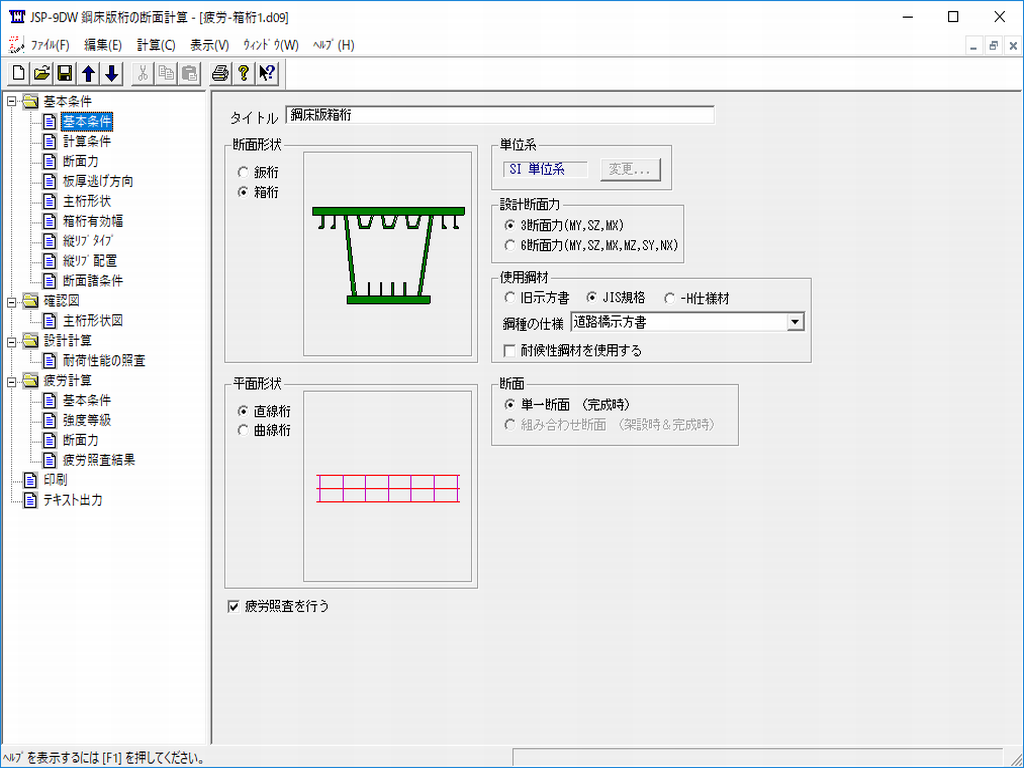Open 主桁形状図 in the tree
1024x768 pixels.
(92, 320)
